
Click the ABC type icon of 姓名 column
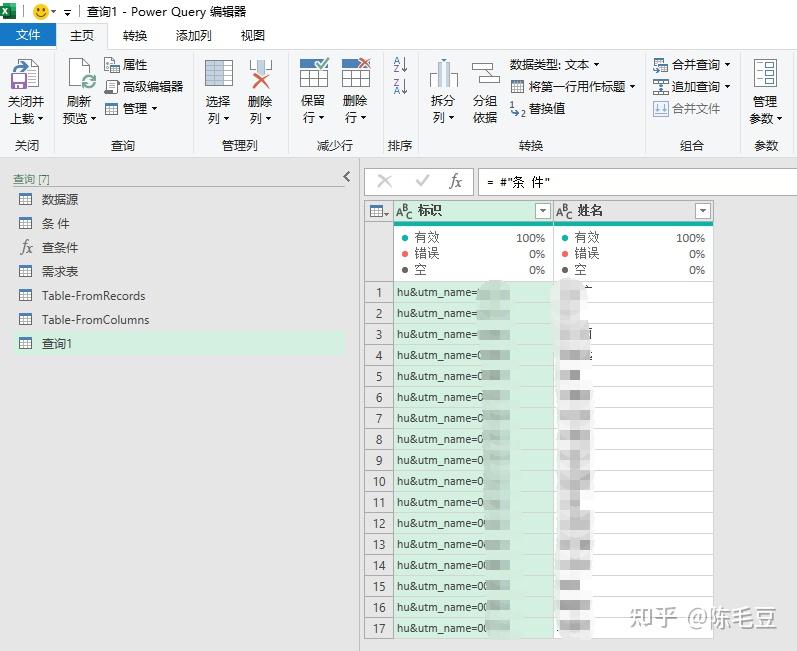point(564,211)
